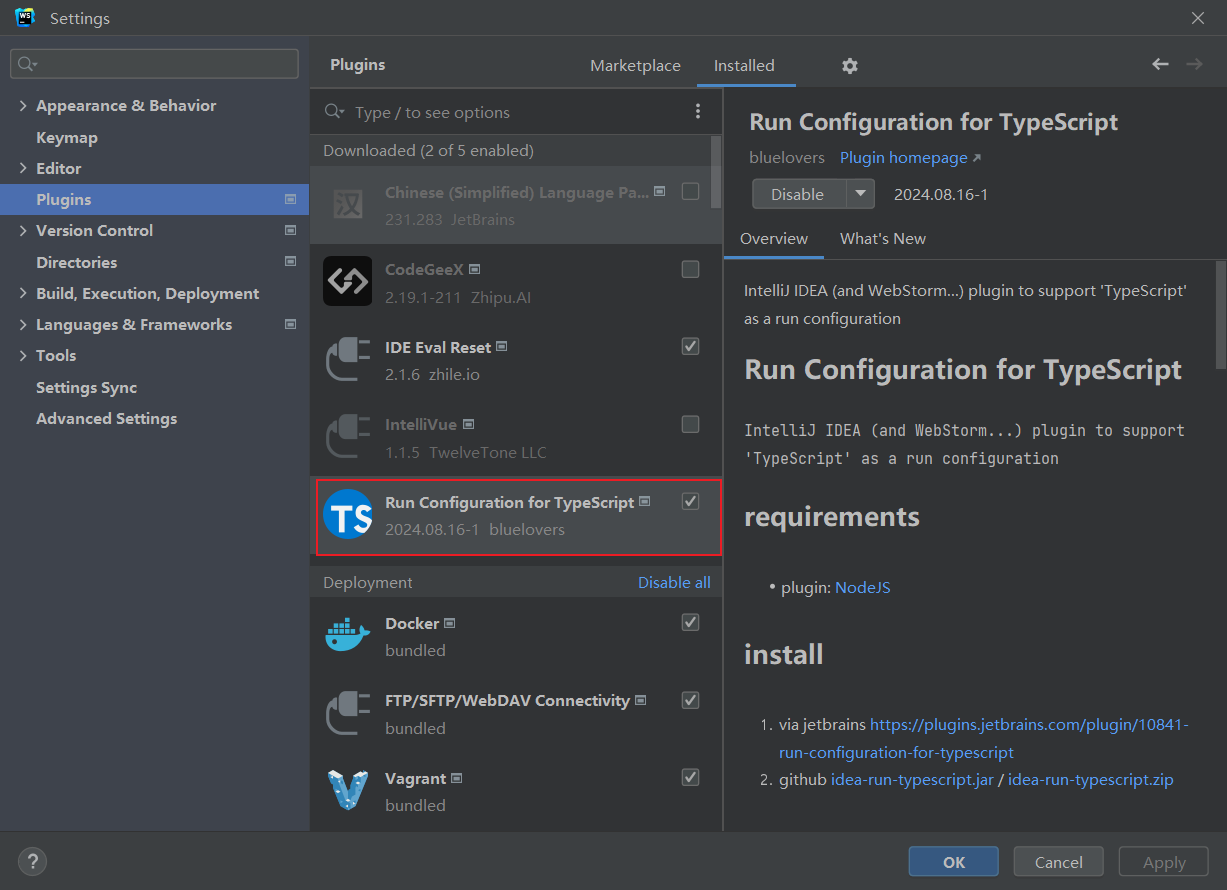Select the CodeGeeX plugin icon
Image resolution: width=1227 pixels, height=890 pixels.
tap(347, 281)
